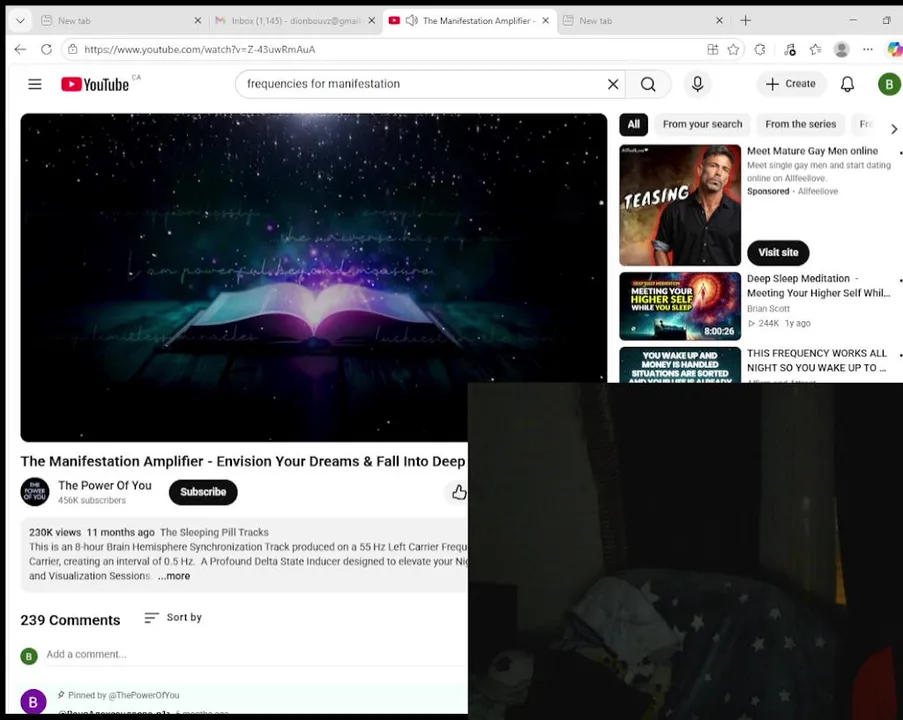Open @ThePowerOfYou pinned-by link
The height and width of the screenshot is (720, 903).
click(144, 695)
